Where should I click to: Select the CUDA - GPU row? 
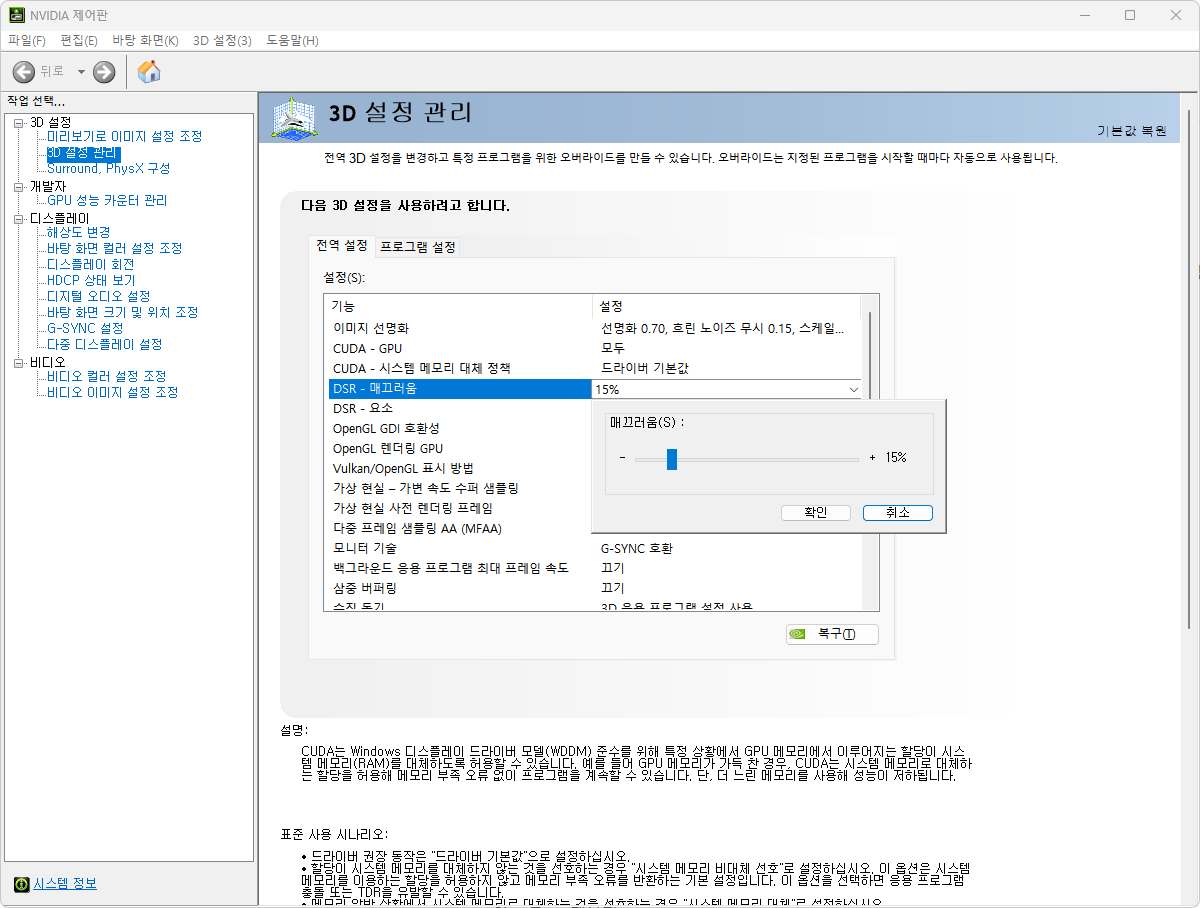(596, 348)
